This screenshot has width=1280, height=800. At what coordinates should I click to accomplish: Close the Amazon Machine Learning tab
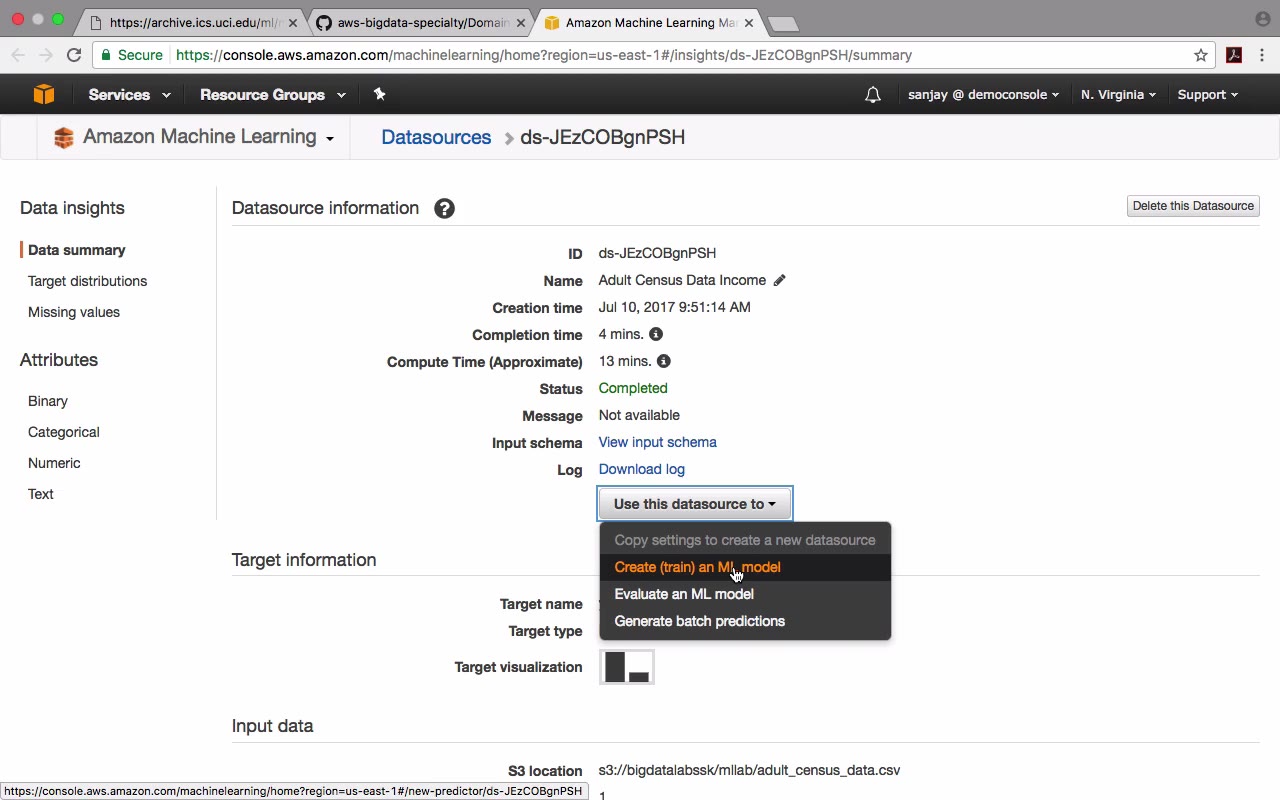point(748,22)
